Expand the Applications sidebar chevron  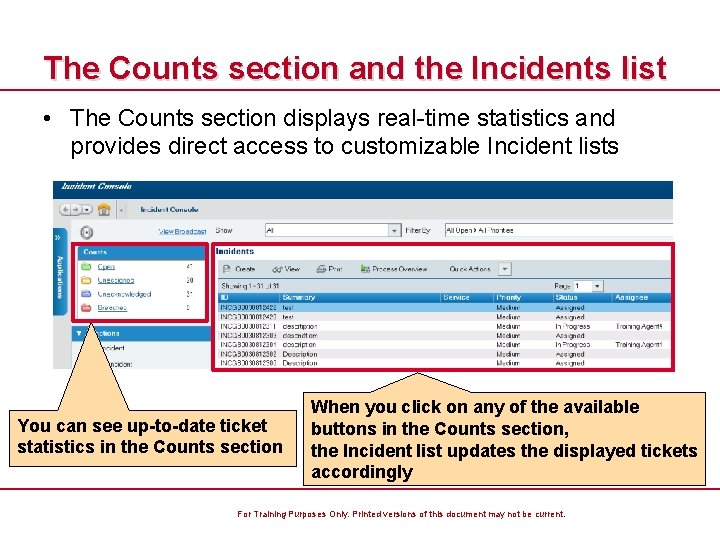pos(58,238)
